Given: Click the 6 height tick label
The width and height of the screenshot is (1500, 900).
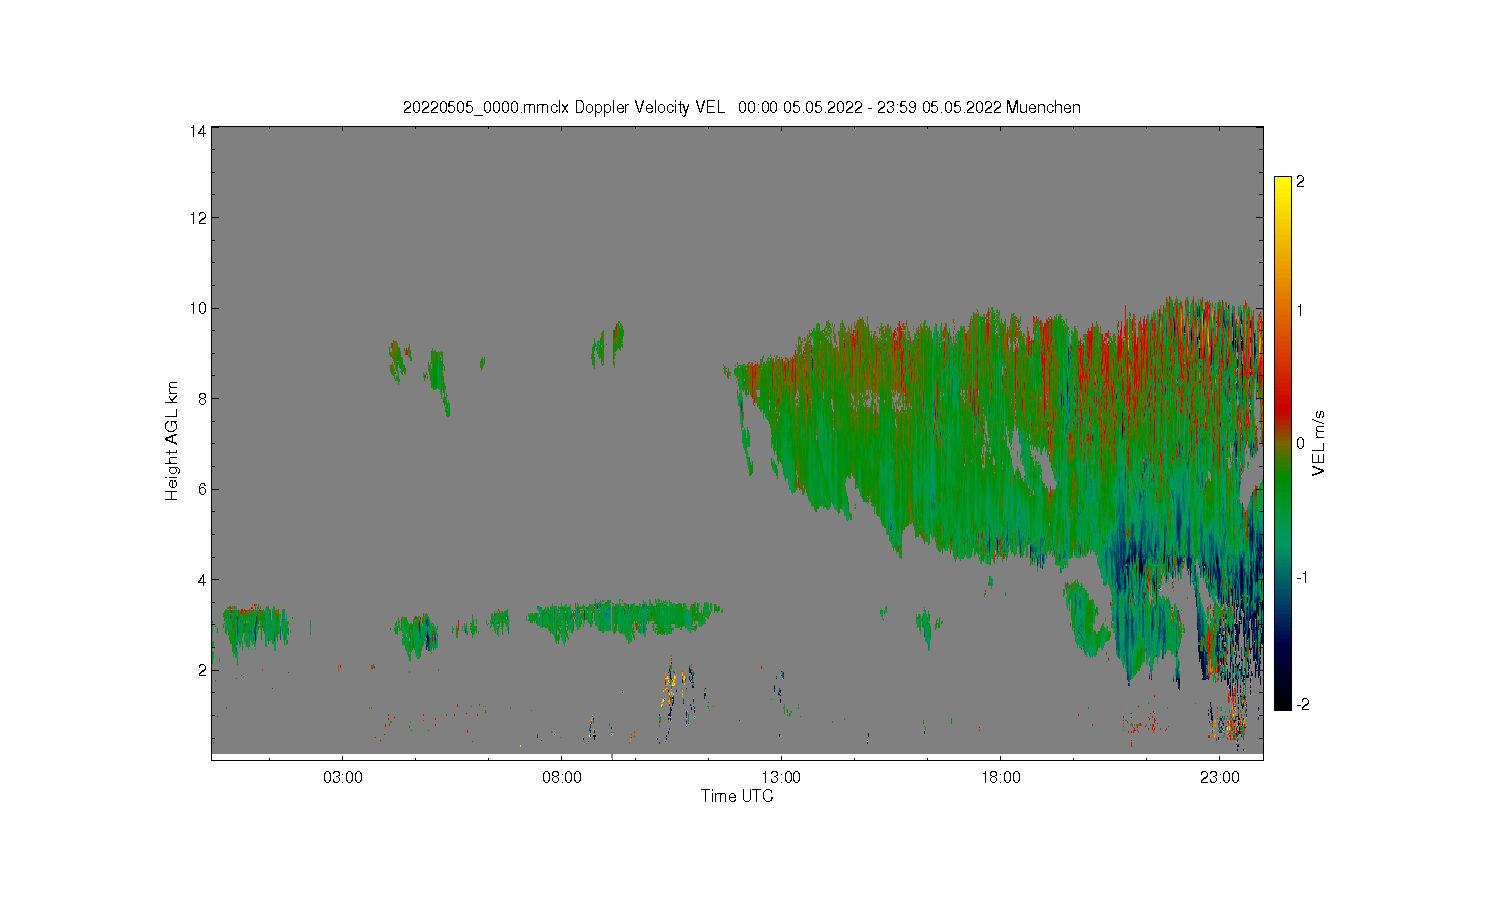Looking at the screenshot, I should click(203, 489).
